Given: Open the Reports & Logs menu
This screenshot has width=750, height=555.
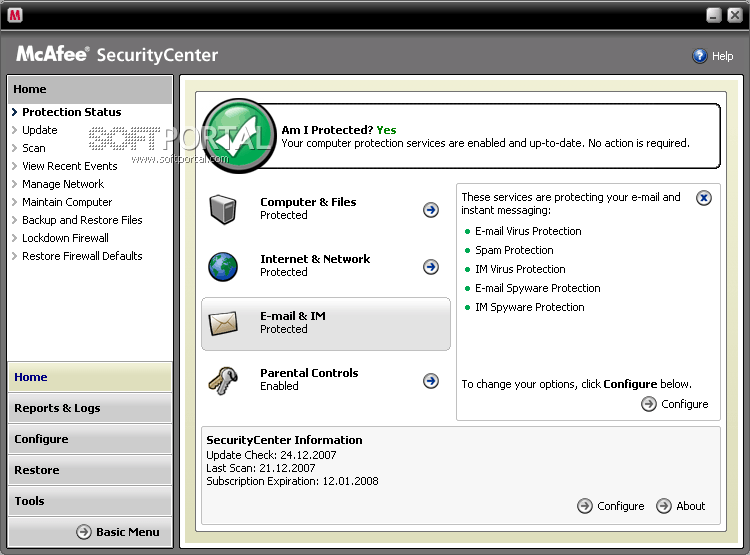Looking at the screenshot, I should (90, 408).
